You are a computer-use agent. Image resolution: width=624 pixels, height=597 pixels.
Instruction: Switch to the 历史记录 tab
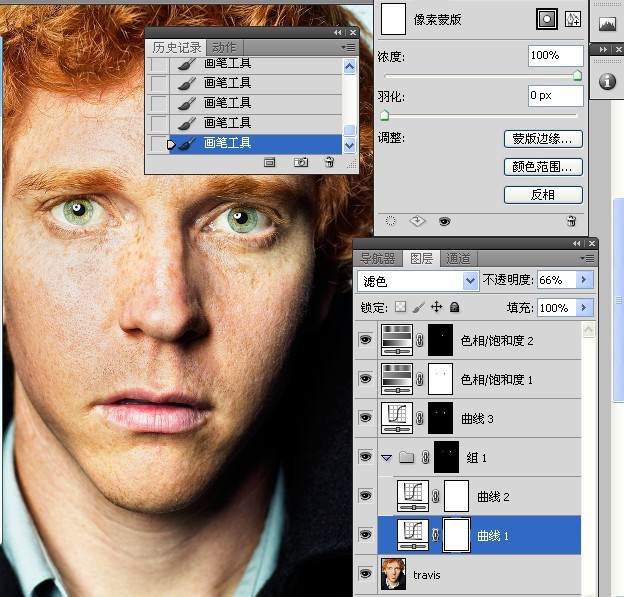click(x=177, y=48)
